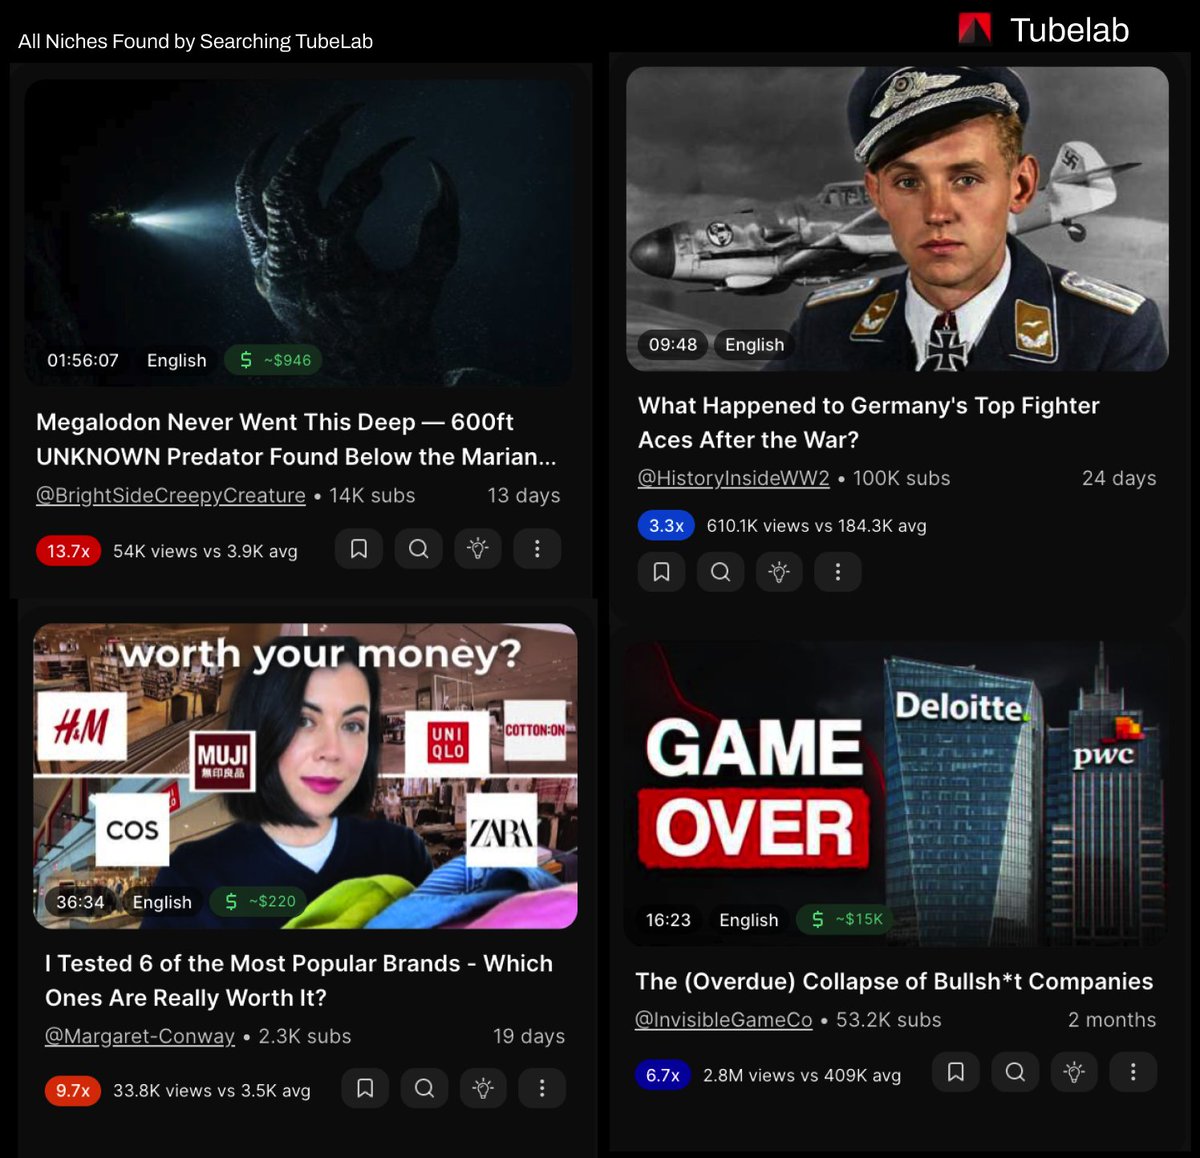Click the Tubelab brand name text
The height and width of the screenshot is (1158, 1200).
tap(1069, 30)
